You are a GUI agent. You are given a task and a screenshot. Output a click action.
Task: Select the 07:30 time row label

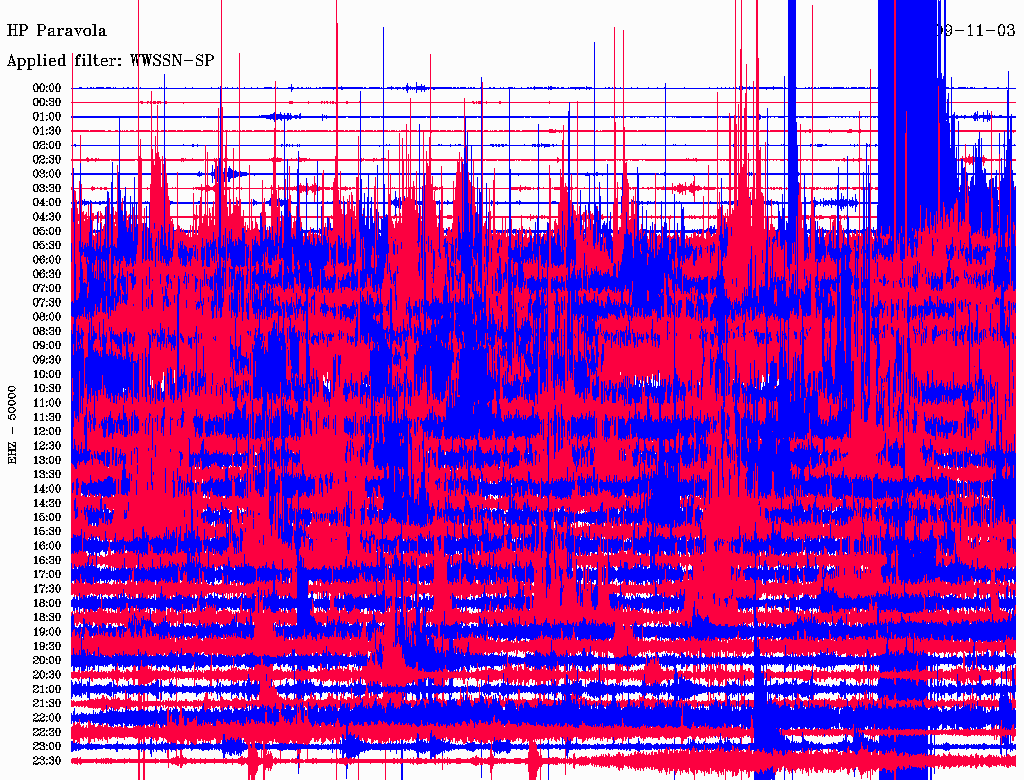coord(47,303)
